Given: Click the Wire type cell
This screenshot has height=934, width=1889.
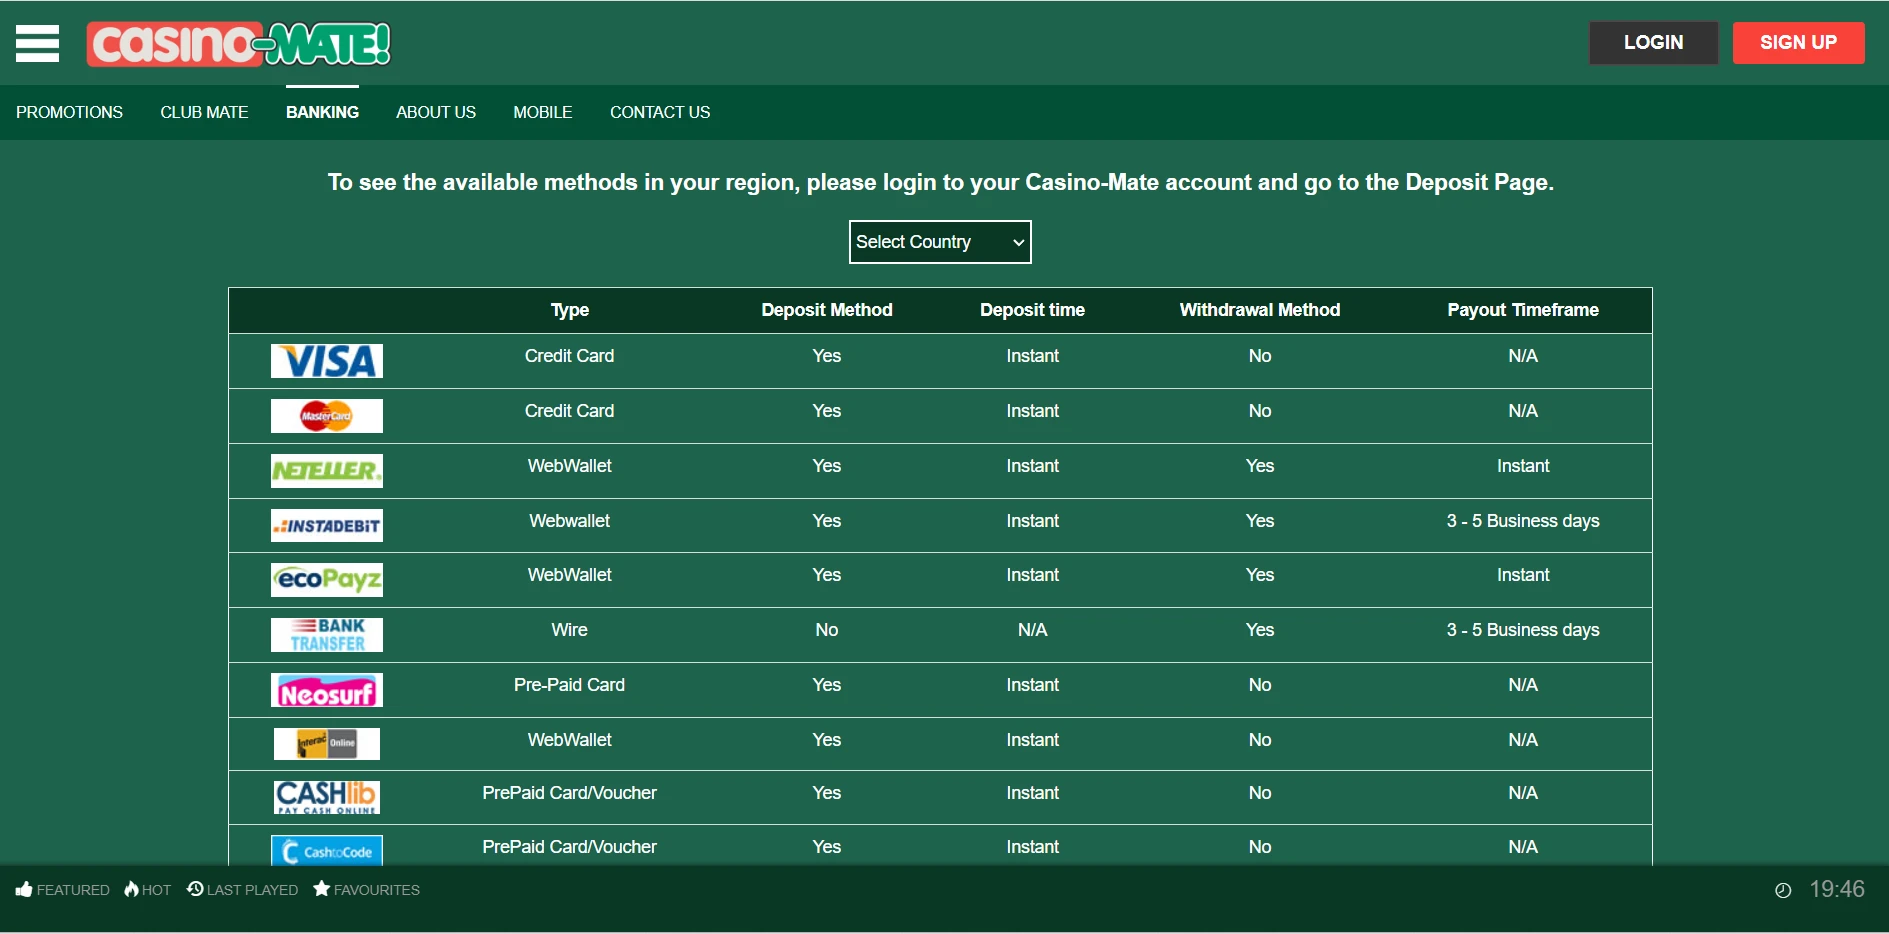Looking at the screenshot, I should tap(570, 630).
